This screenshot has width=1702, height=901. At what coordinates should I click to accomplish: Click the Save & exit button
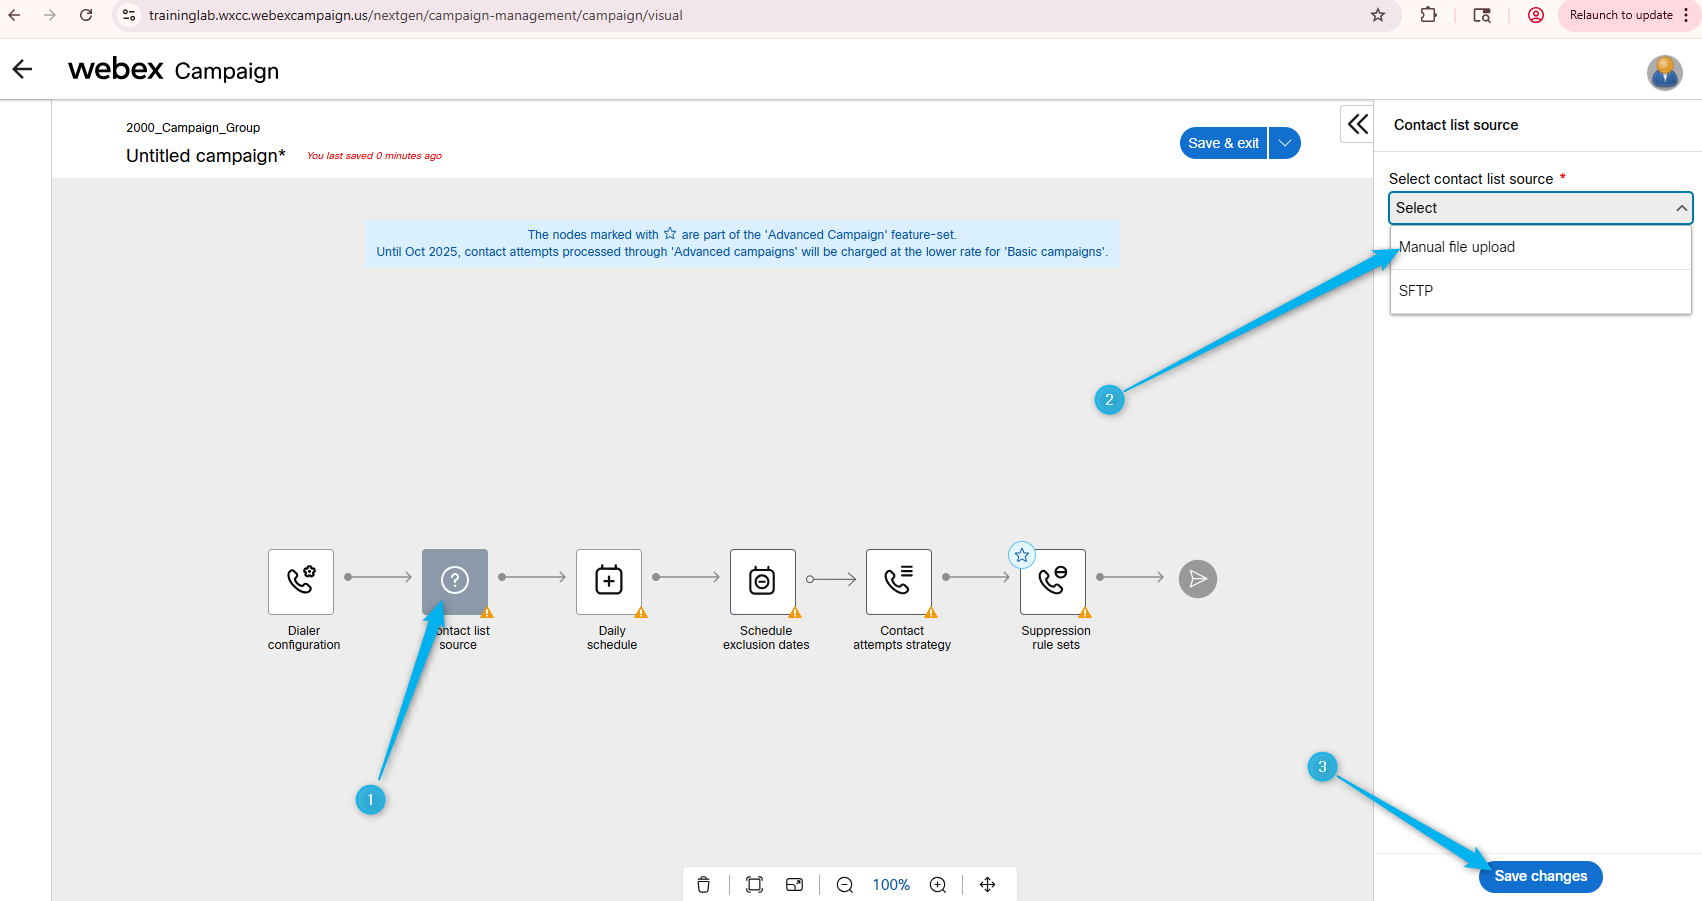coord(1223,143)
